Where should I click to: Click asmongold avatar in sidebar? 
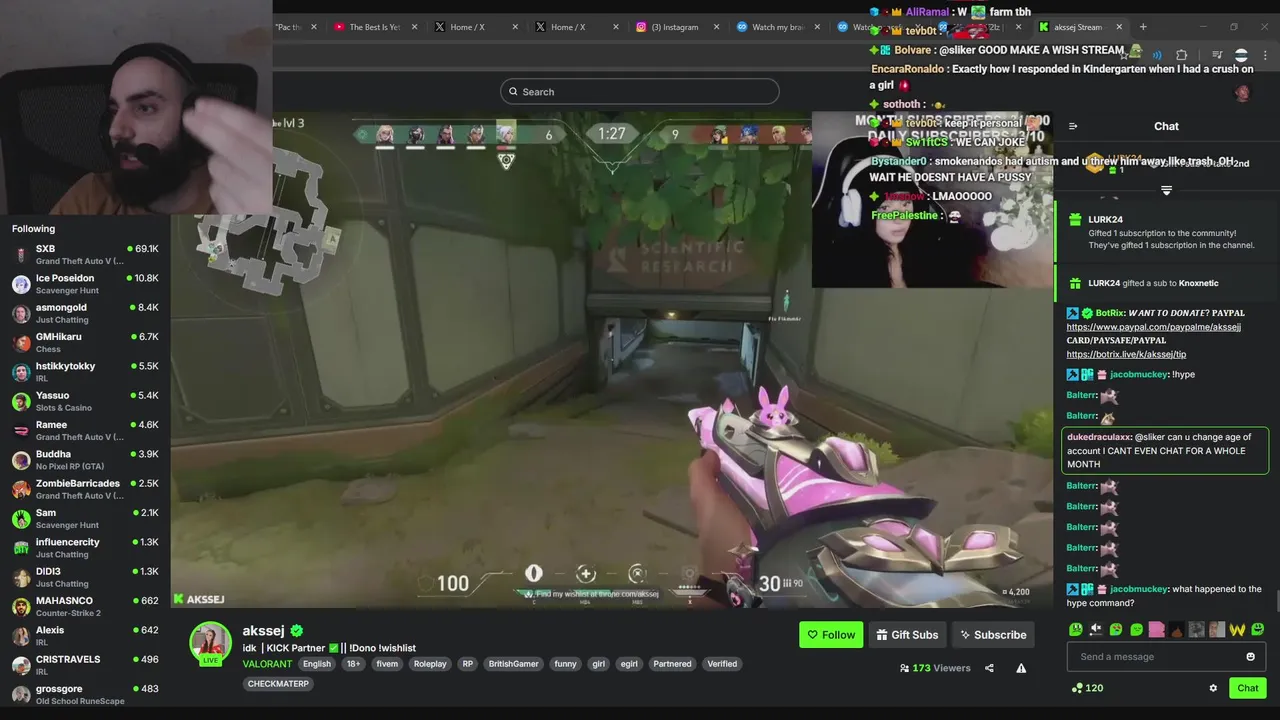[x=21, y=313]
